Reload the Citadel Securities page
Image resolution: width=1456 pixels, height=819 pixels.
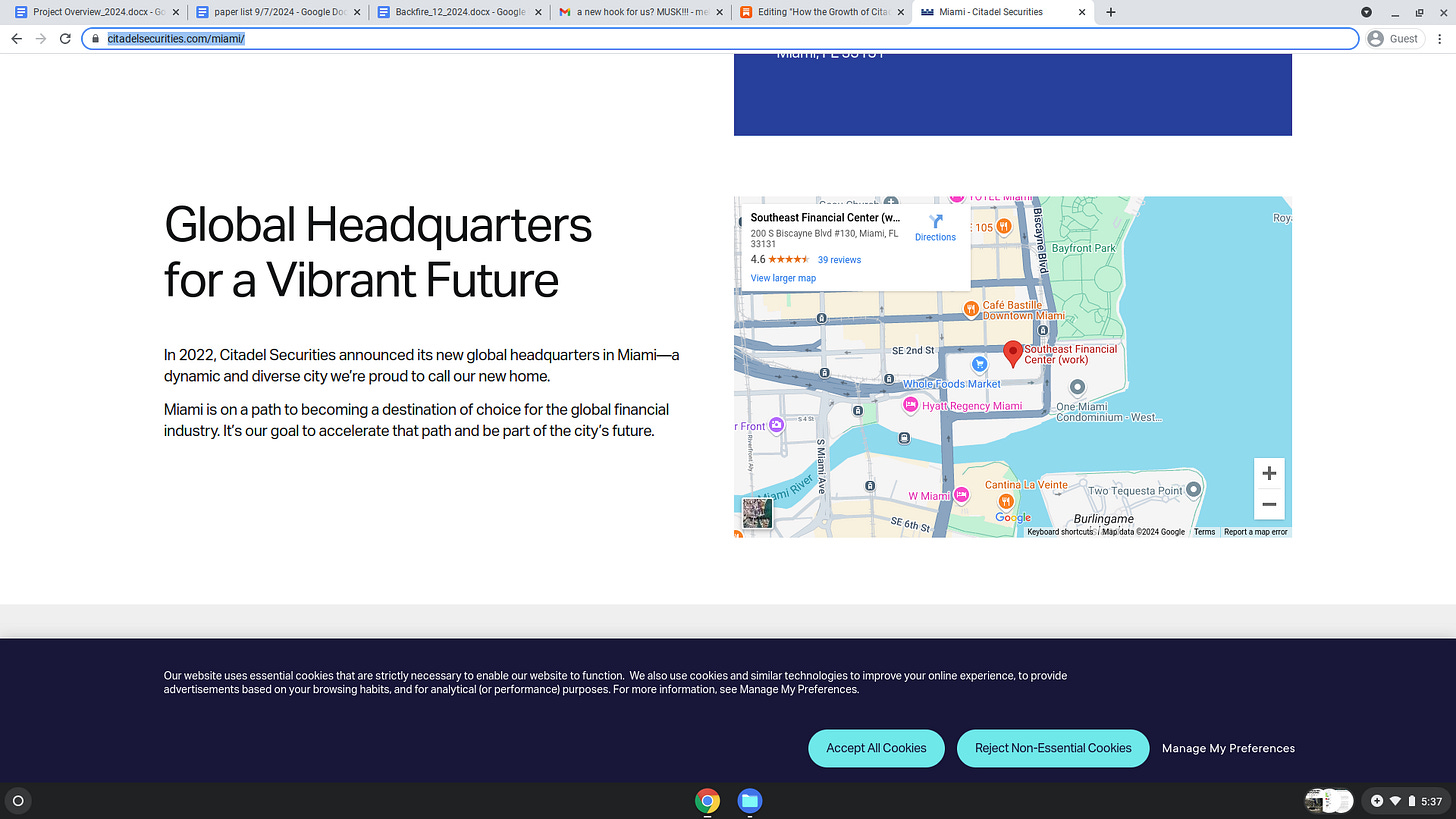(x=65, y=39)
